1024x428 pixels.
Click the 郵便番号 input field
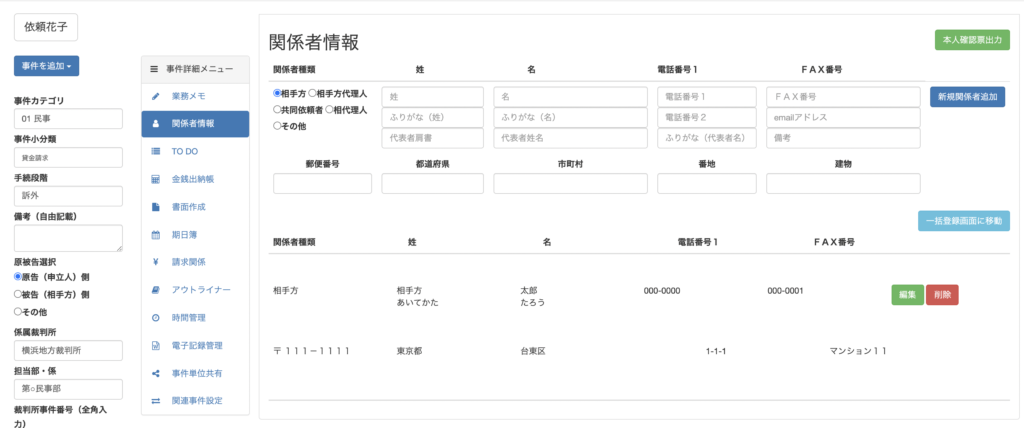[322, 184]
